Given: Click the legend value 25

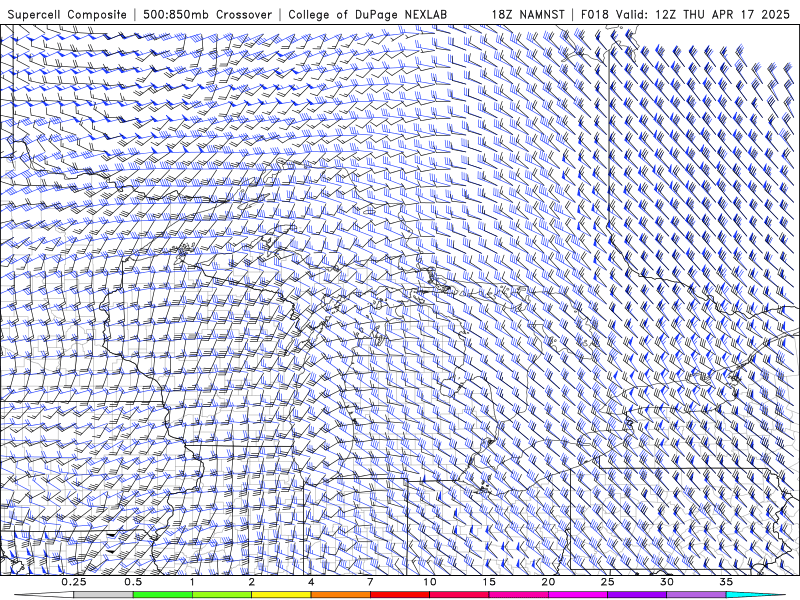Looking at the screenshot, I should [608, 582].
